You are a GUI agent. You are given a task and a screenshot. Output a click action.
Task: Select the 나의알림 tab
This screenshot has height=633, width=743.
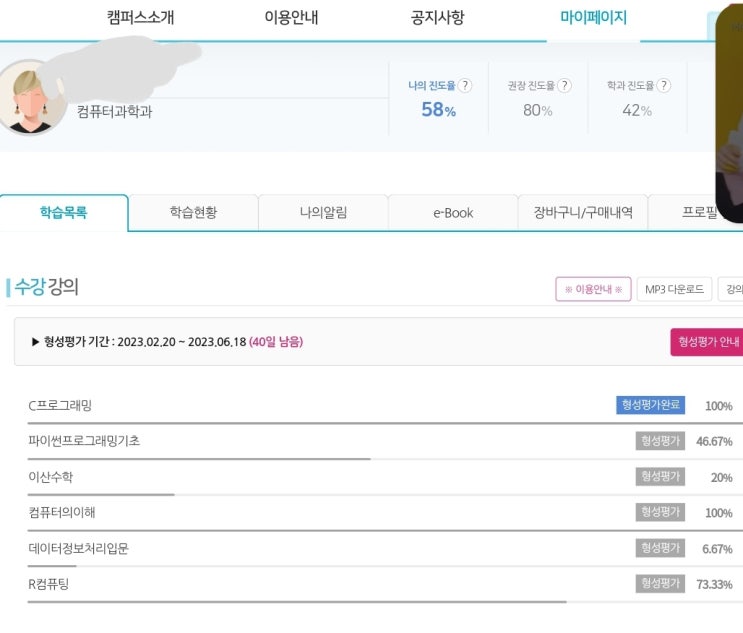323,213
